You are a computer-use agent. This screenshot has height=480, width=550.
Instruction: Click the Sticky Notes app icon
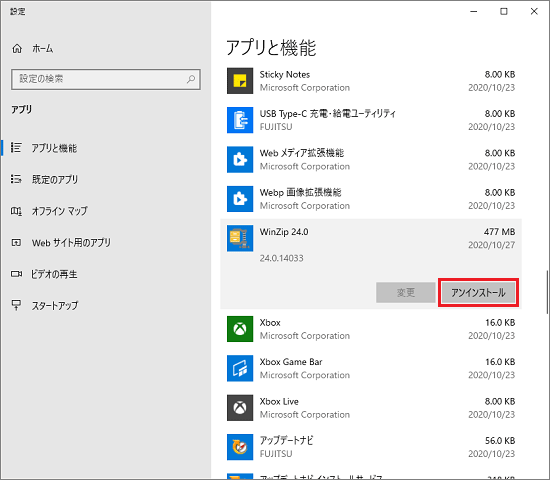click(x=240, y=81)
